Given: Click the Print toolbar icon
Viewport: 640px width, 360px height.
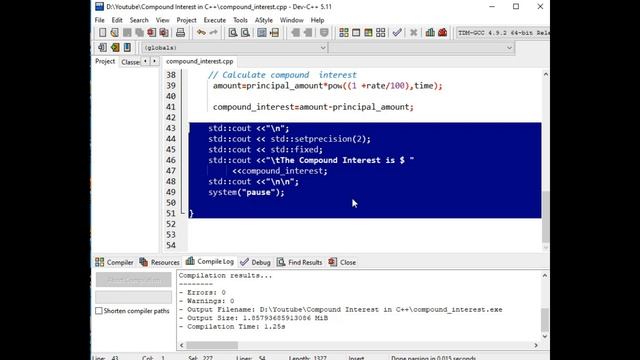Looking at the screenshot, I should coord(180,33).
